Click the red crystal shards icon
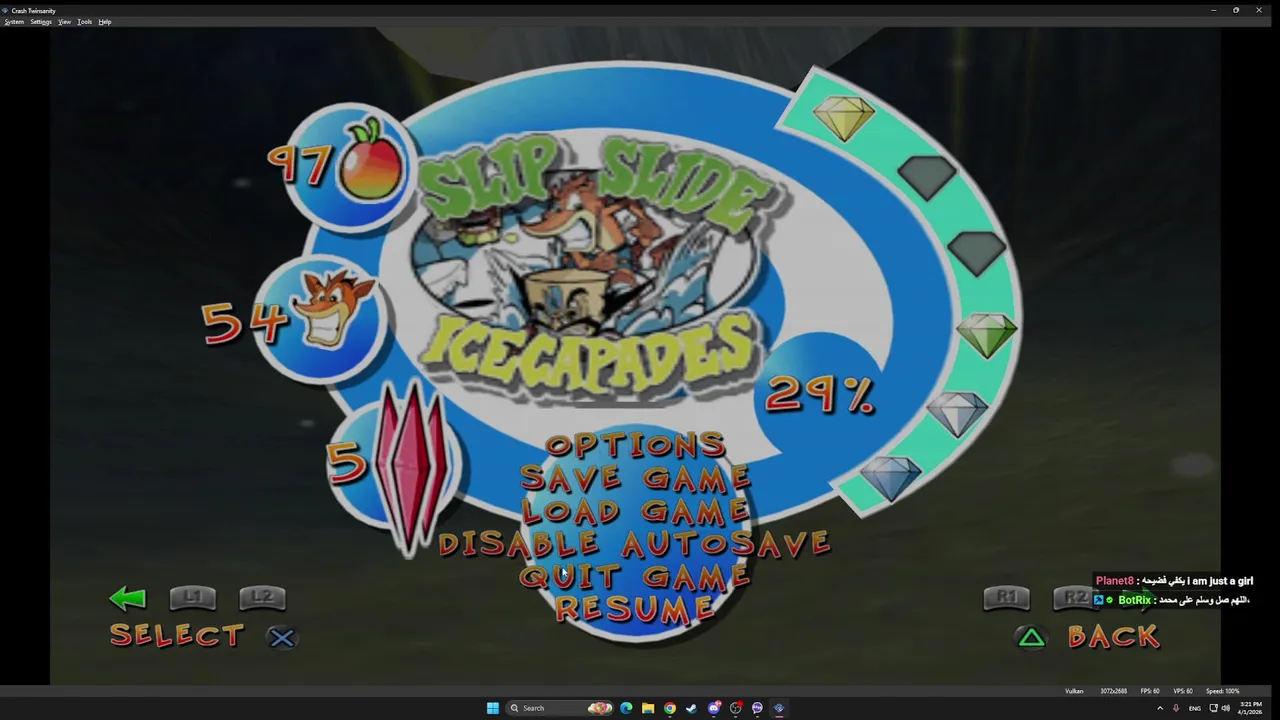 click(410, 470)
